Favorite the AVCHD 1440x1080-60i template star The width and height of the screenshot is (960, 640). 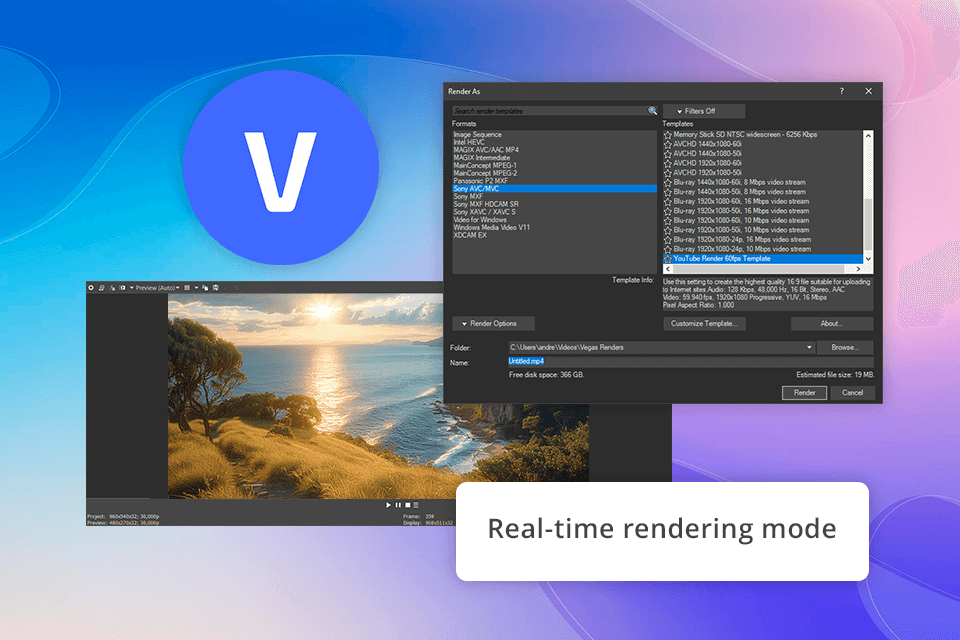point(668,145)
